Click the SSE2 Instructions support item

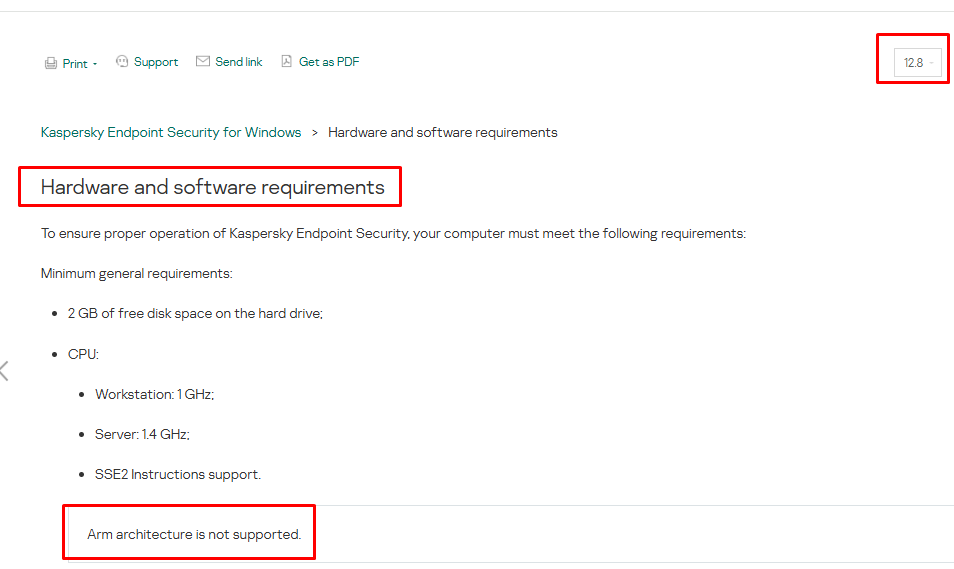[x=178, y=474]
